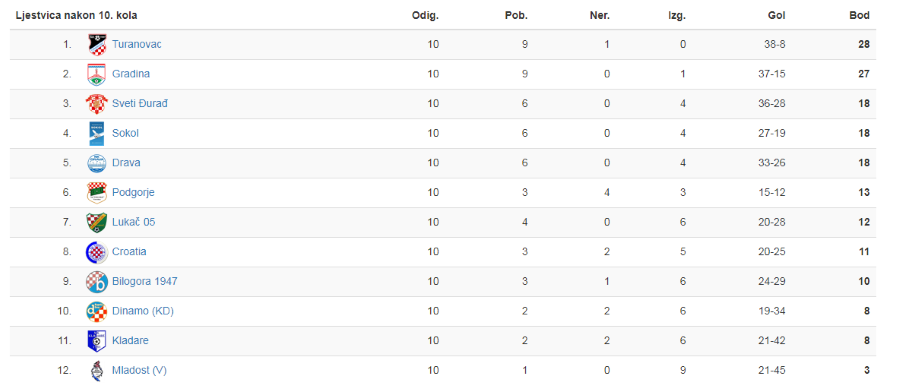900x386 pixels.
Task: Click the Podgorje club crest
Action: coord(96,192)
